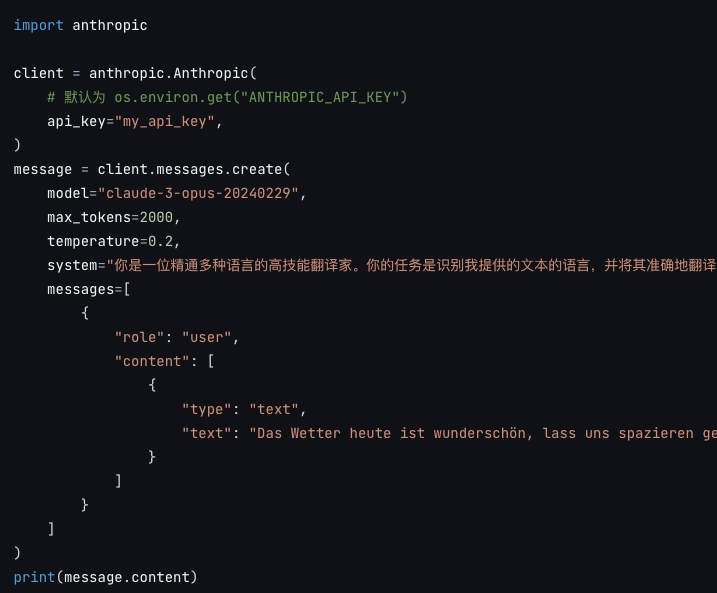Click the "claude-3-opus-20240229" model string
This screenshot has height=593, width=717.
coord(198,193)
